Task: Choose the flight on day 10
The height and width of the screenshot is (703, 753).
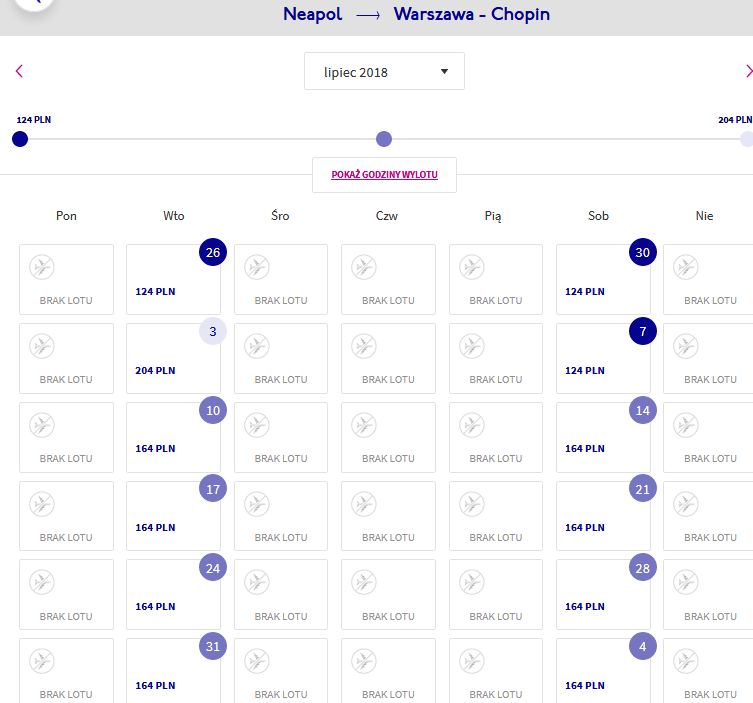Action: [x=173, y=437]
